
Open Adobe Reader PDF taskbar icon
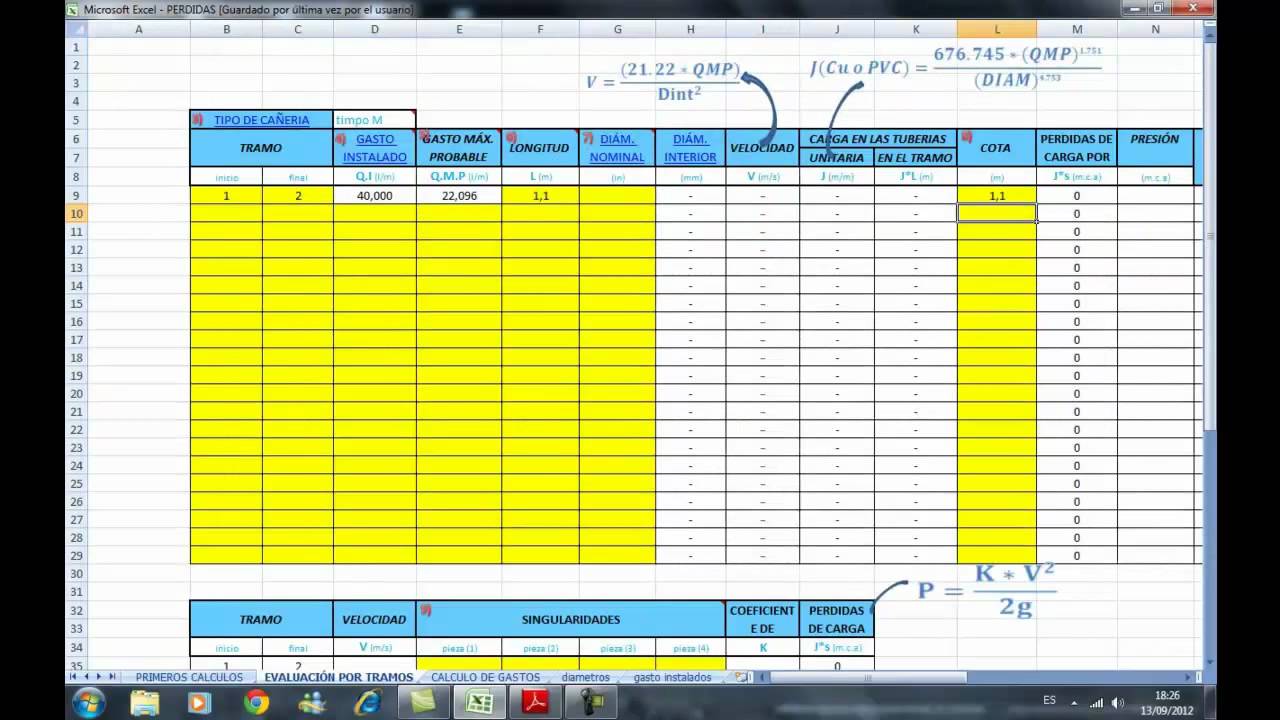(536, 703)
